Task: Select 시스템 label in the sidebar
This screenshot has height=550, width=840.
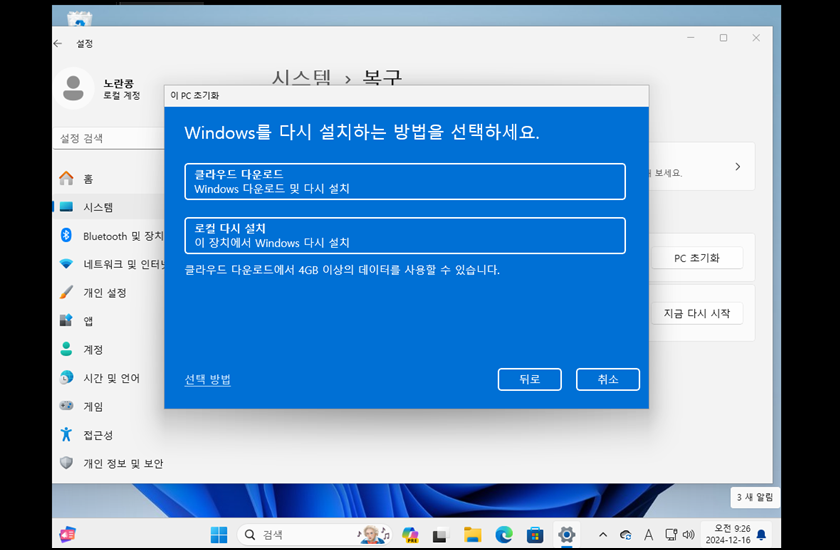Action: [x=98, y=207]
